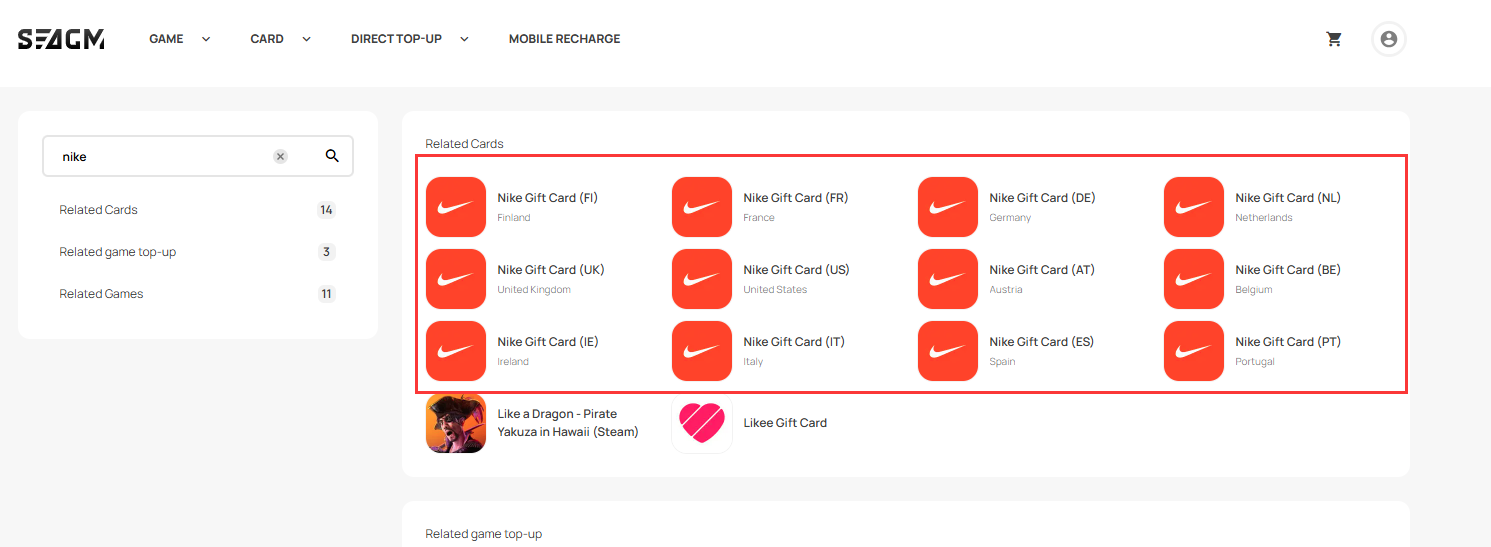Expand the DIRECT TOP-UP dropdown
This screenshot has height=547, width=1491.
pyautogui.click(x=410, y=39)
